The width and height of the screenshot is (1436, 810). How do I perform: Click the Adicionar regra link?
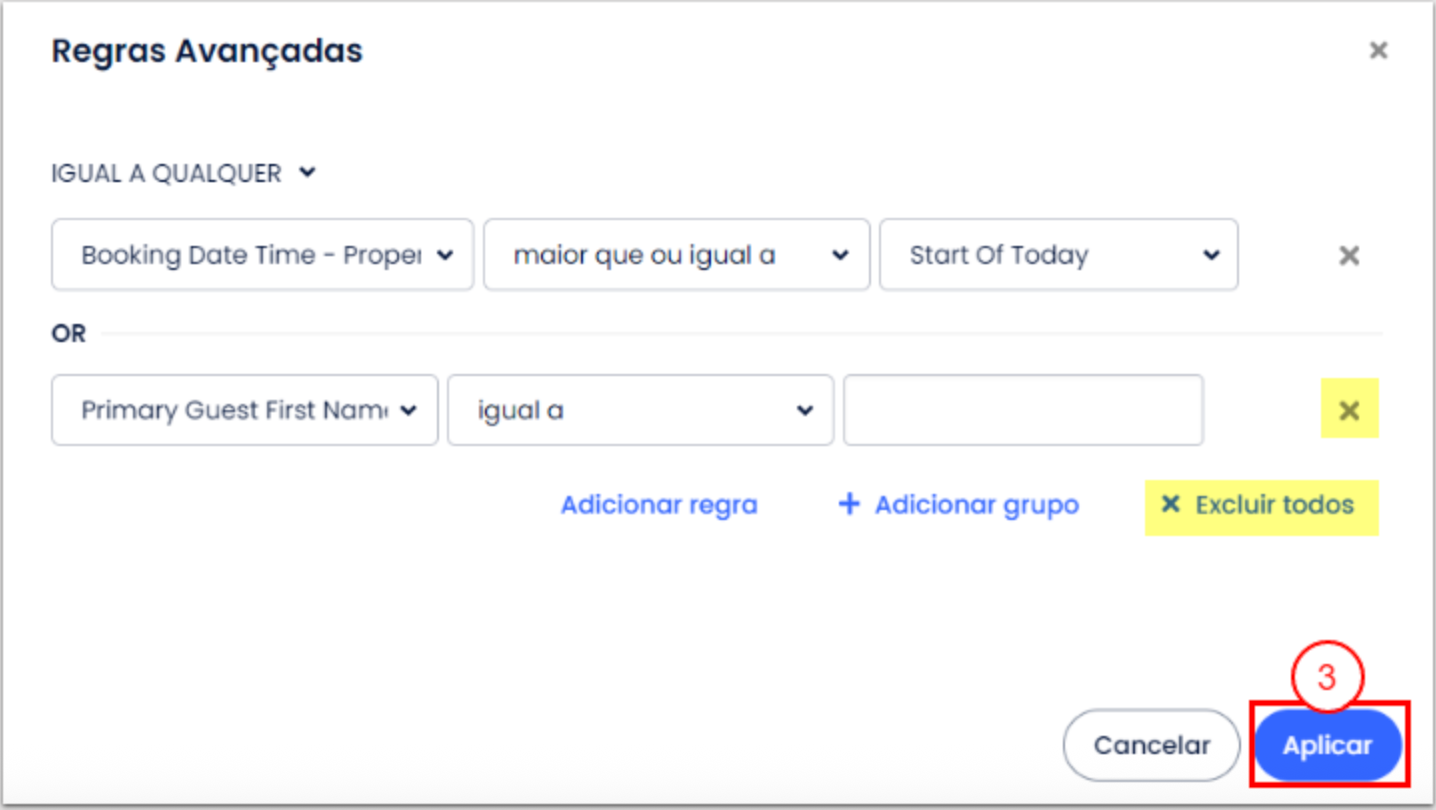[659, 505]
